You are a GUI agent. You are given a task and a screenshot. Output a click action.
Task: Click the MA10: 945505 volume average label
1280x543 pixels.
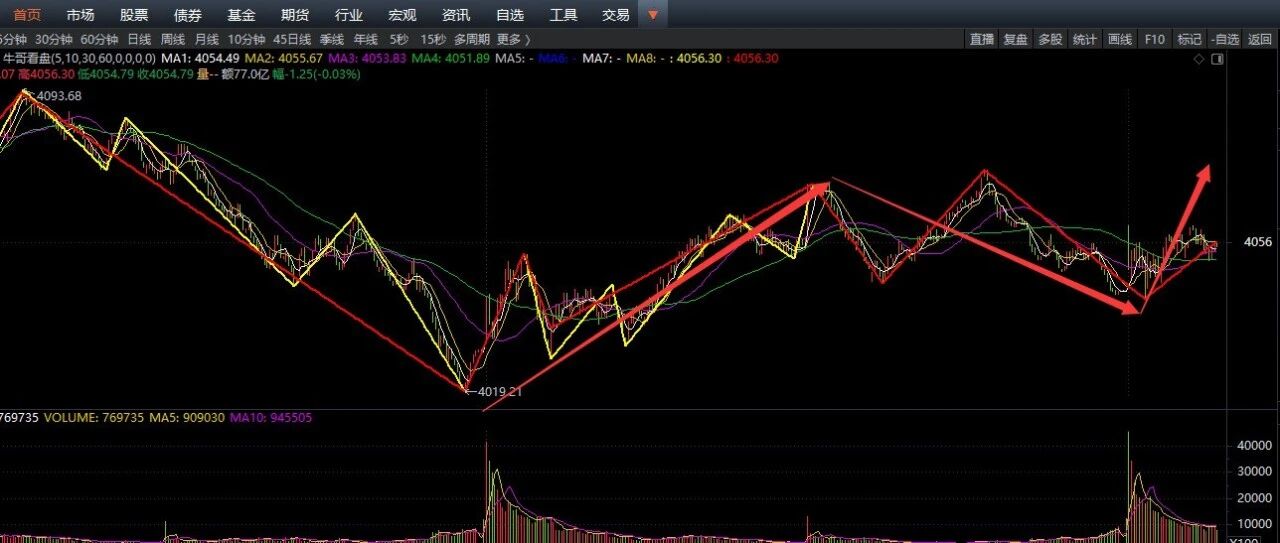point(273,417)
